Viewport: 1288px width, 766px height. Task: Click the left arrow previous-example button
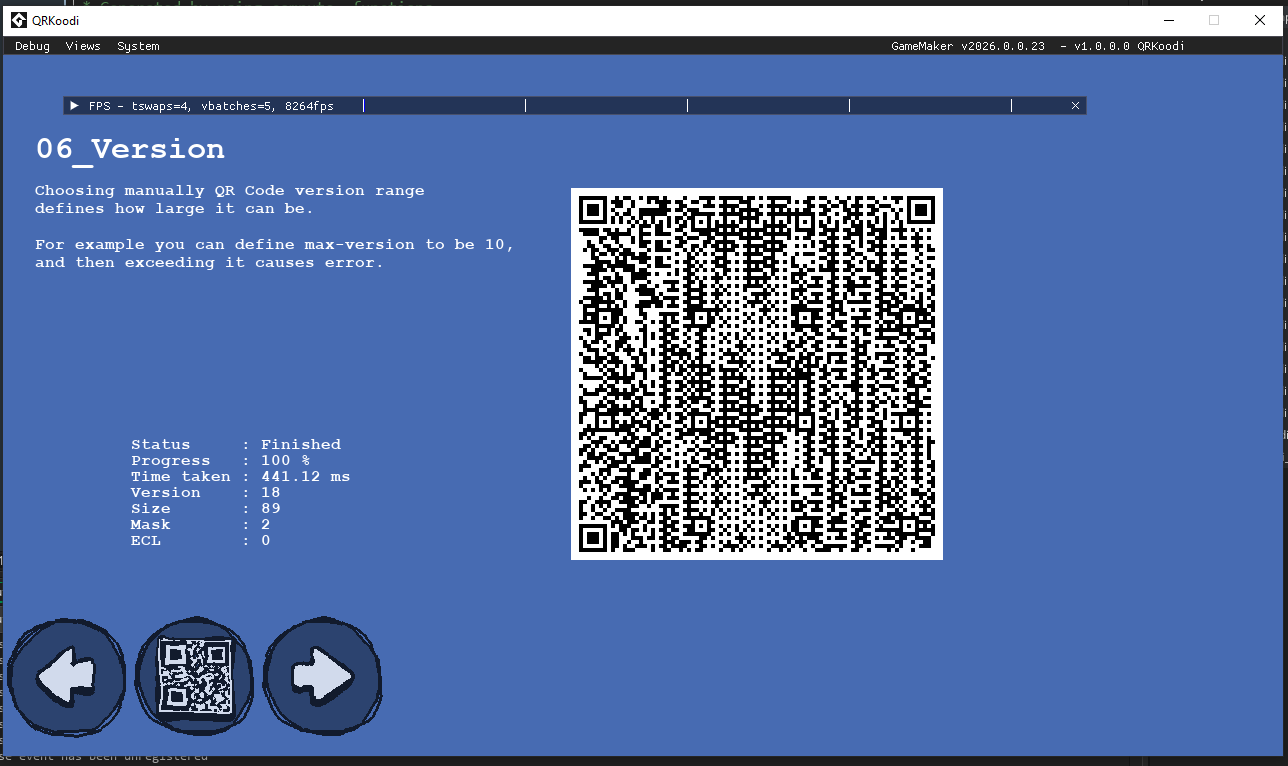pyautogui.click(x=67, y=678)
